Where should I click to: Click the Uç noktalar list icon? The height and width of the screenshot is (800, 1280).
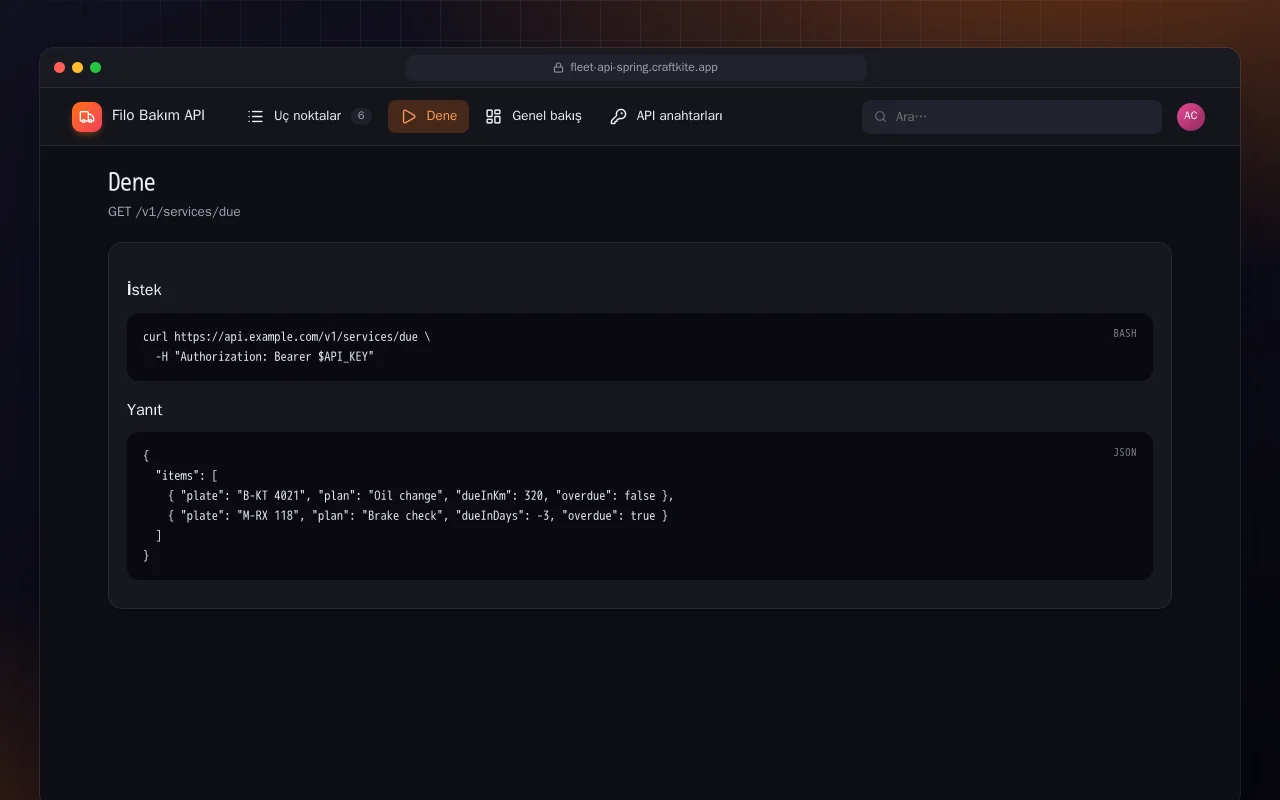click(256, 116)
